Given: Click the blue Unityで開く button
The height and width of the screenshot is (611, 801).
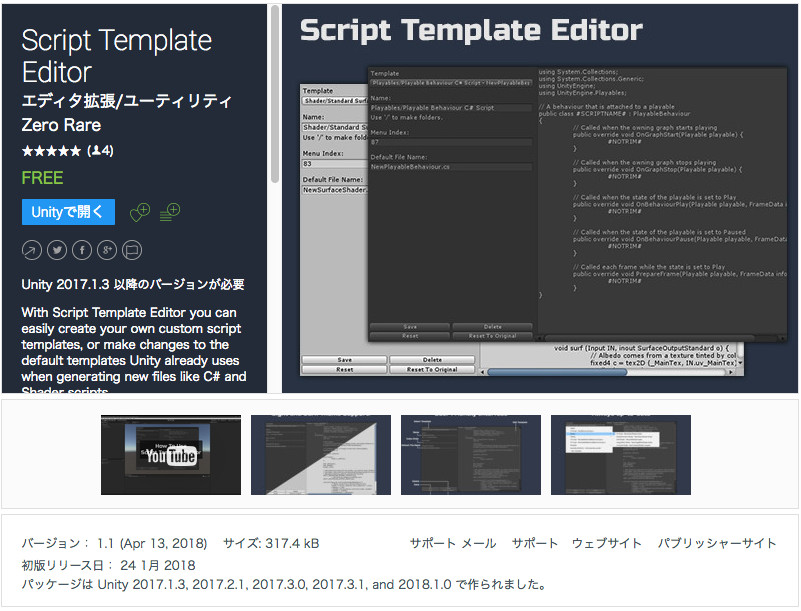Looking at the screenshot, I should [68, 212].
